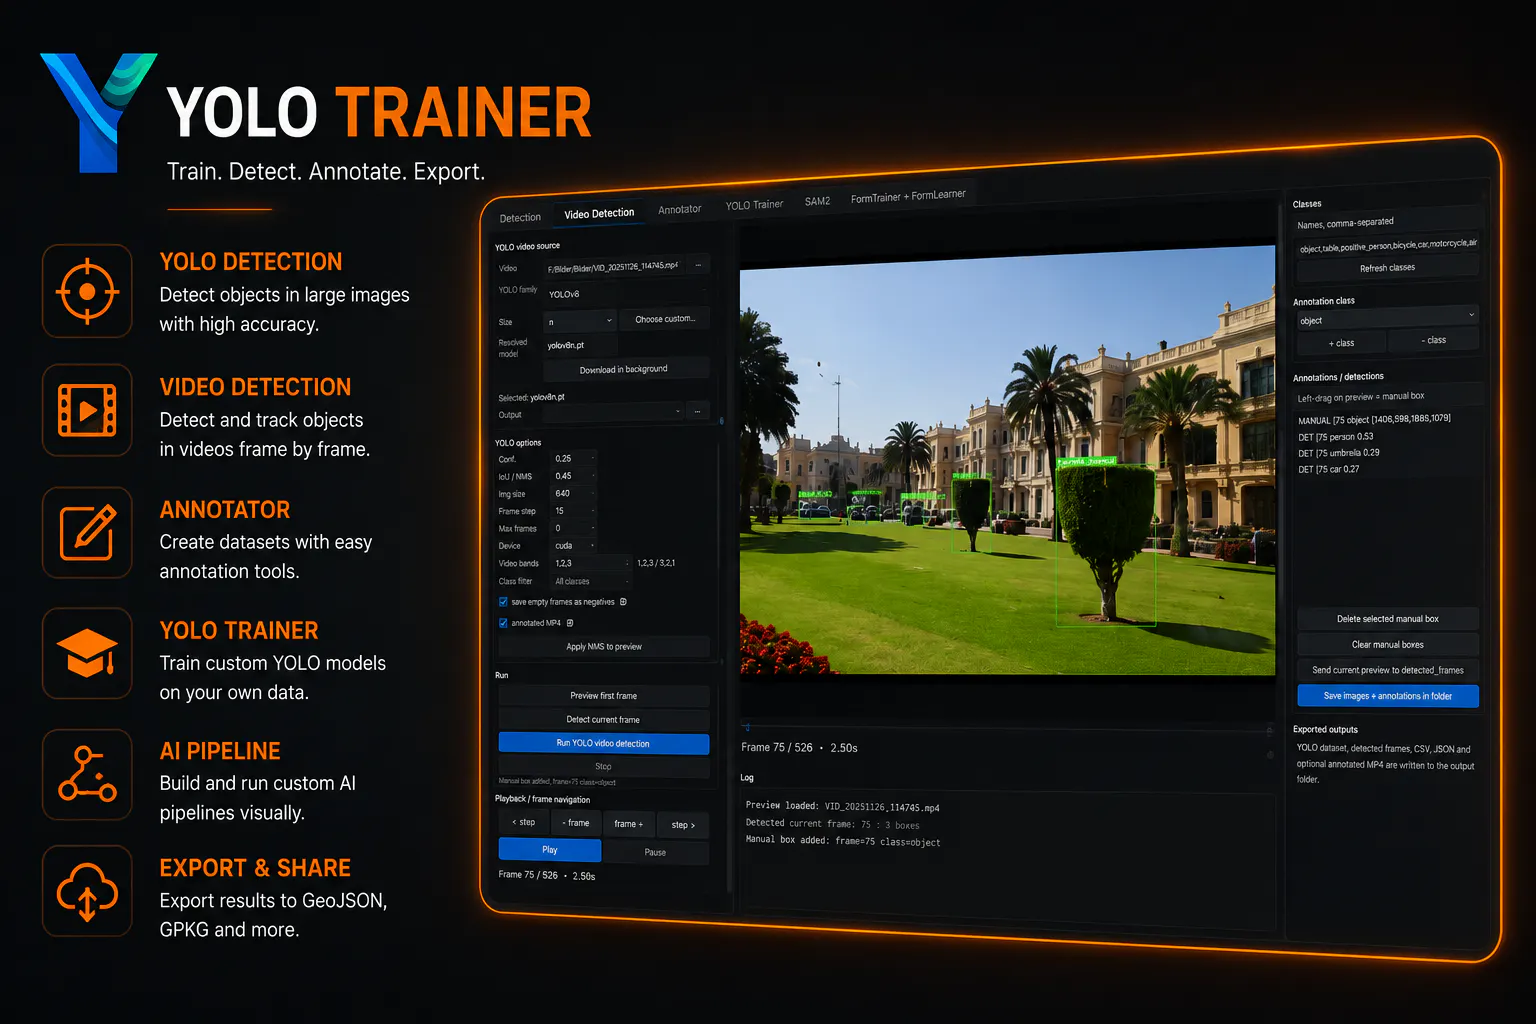The image size is (1536, 1024).
Task: Click the step > button
Action: [683, 825]
